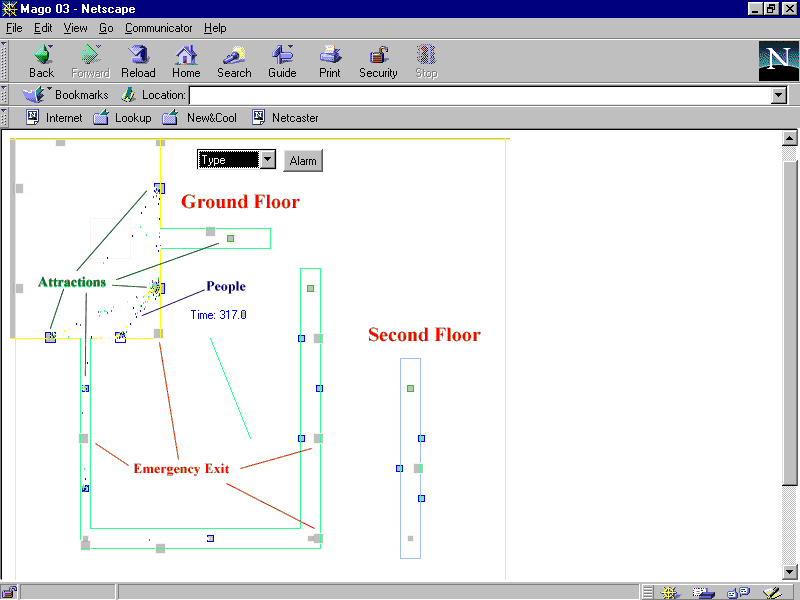Click the scroll down arrow
Screen dimensions: 800x600
789,572
